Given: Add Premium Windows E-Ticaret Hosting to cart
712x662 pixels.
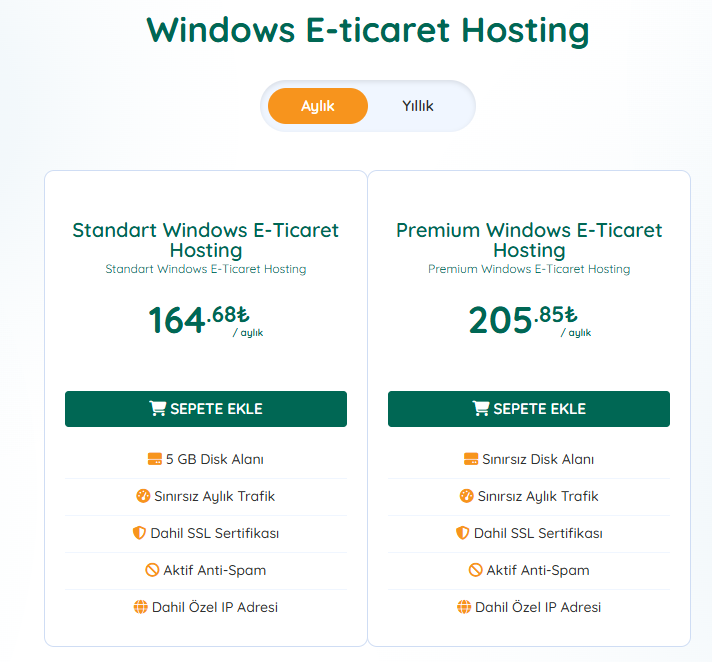Looking at the screenshot, I should click(x=529, y=409).
